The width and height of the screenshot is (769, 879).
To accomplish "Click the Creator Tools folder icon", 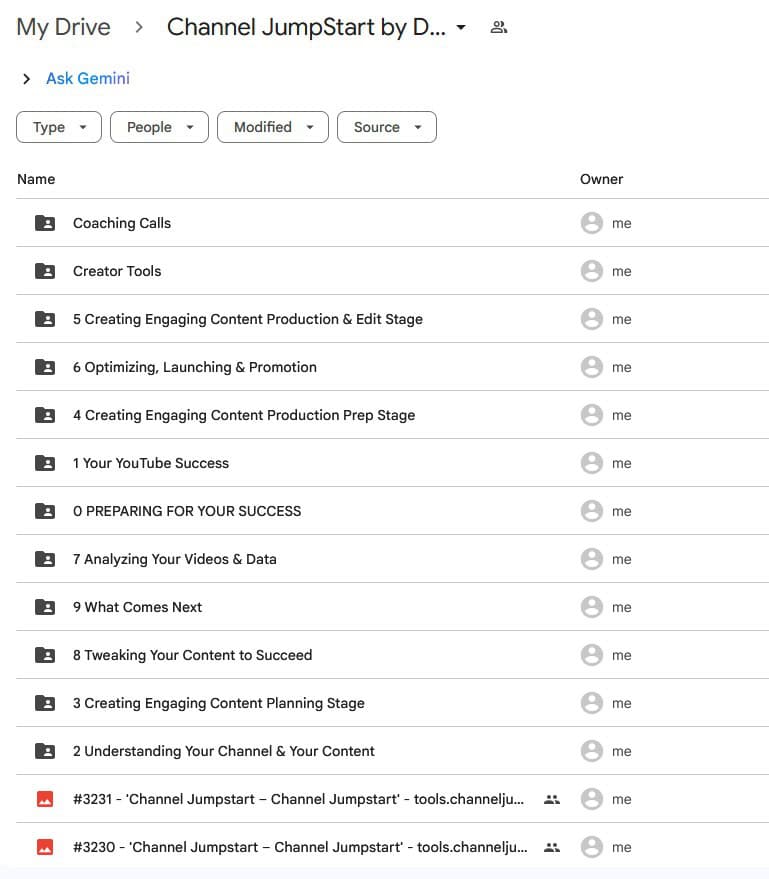I will [45, 271].
